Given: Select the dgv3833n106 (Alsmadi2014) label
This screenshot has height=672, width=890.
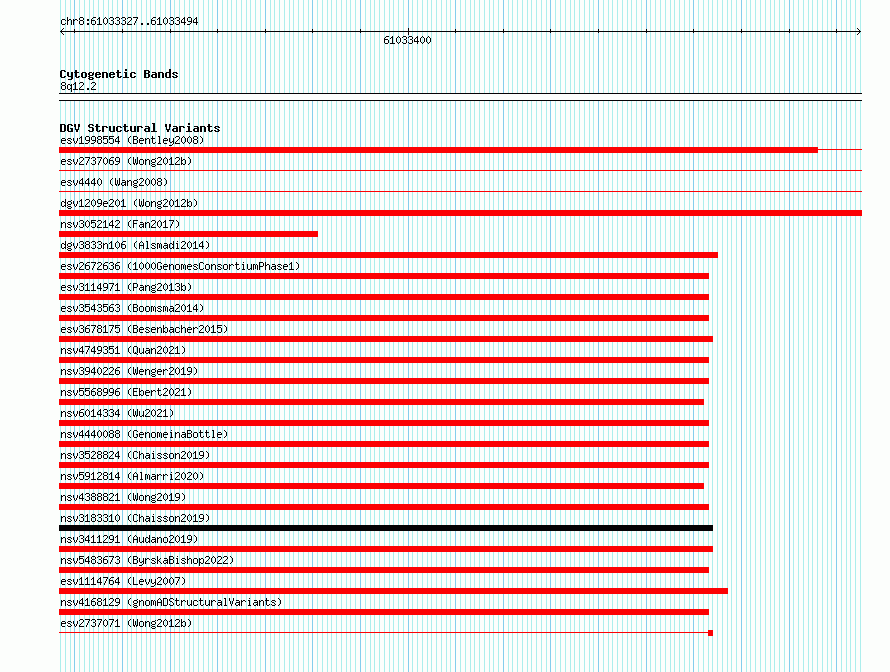Looking at the screenshot, I should pos(135,245).
